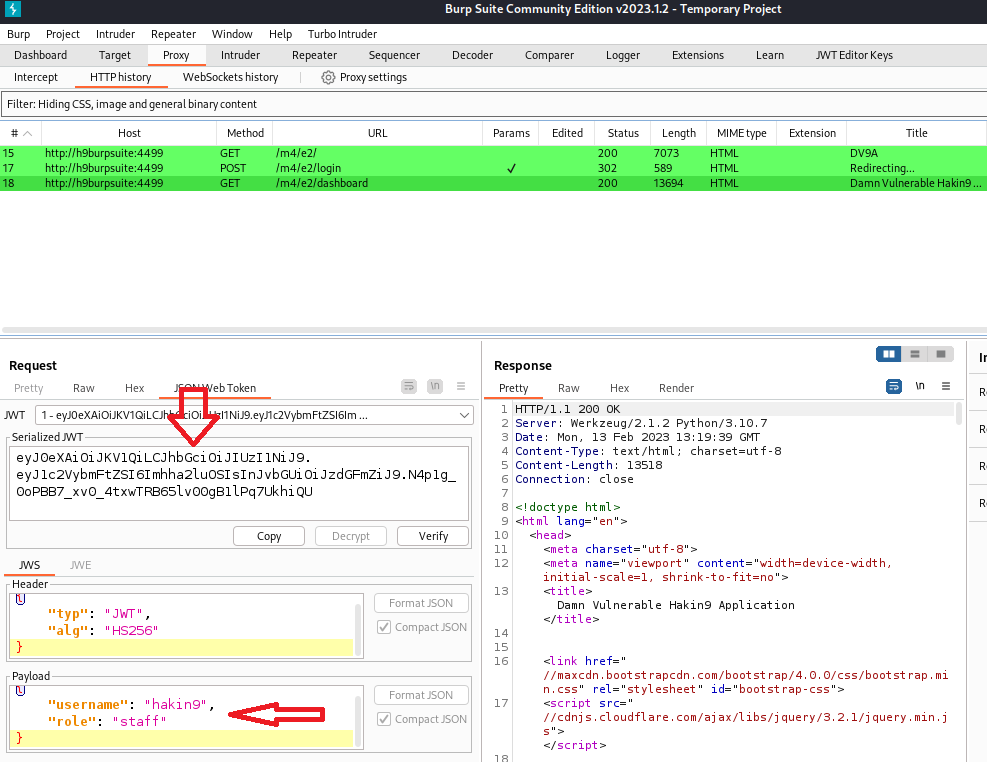
Task: Open the Window menu
Action: [232, 34]
